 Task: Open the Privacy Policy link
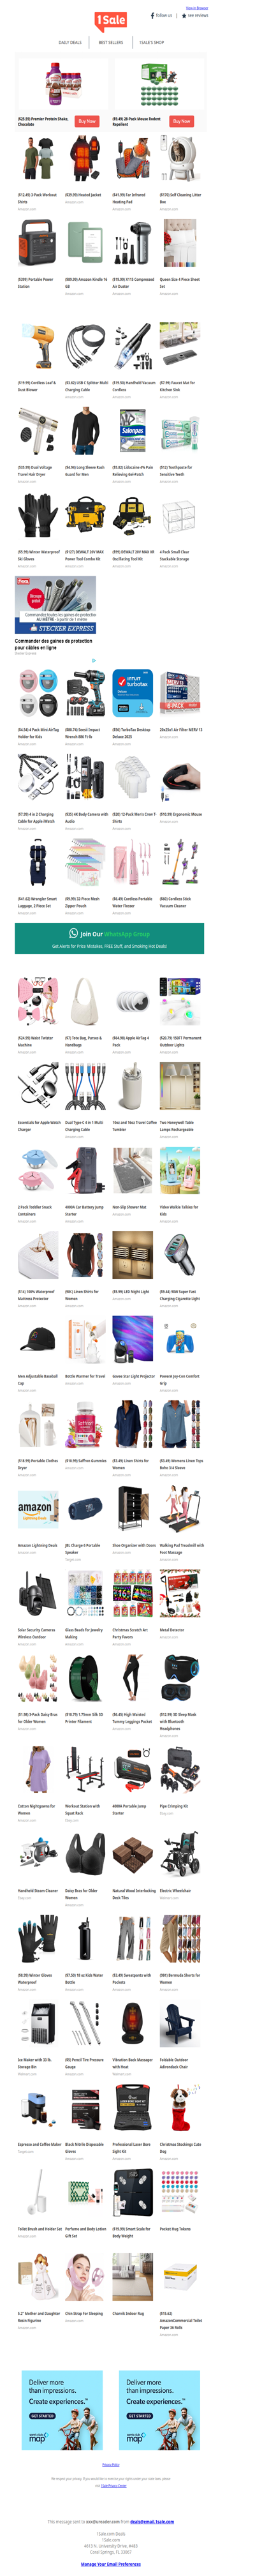point(111,2465)
